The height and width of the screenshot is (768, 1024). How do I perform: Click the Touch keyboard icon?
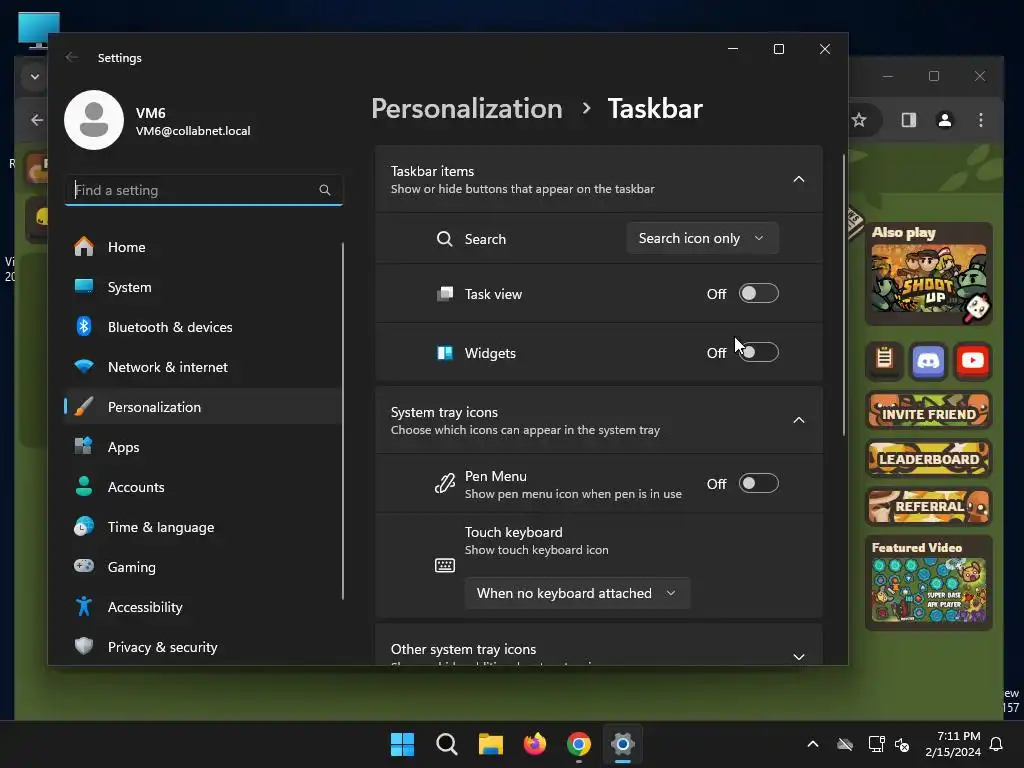point(445,565)
